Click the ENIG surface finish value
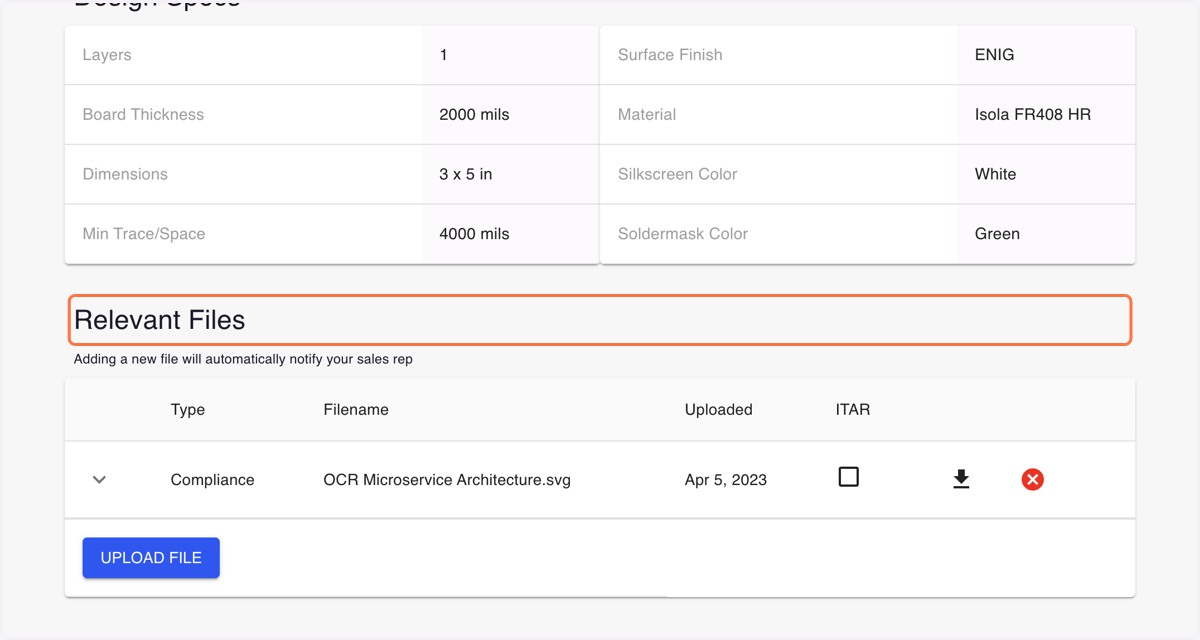Viewport: 1200px width, 640px height. 995,55
